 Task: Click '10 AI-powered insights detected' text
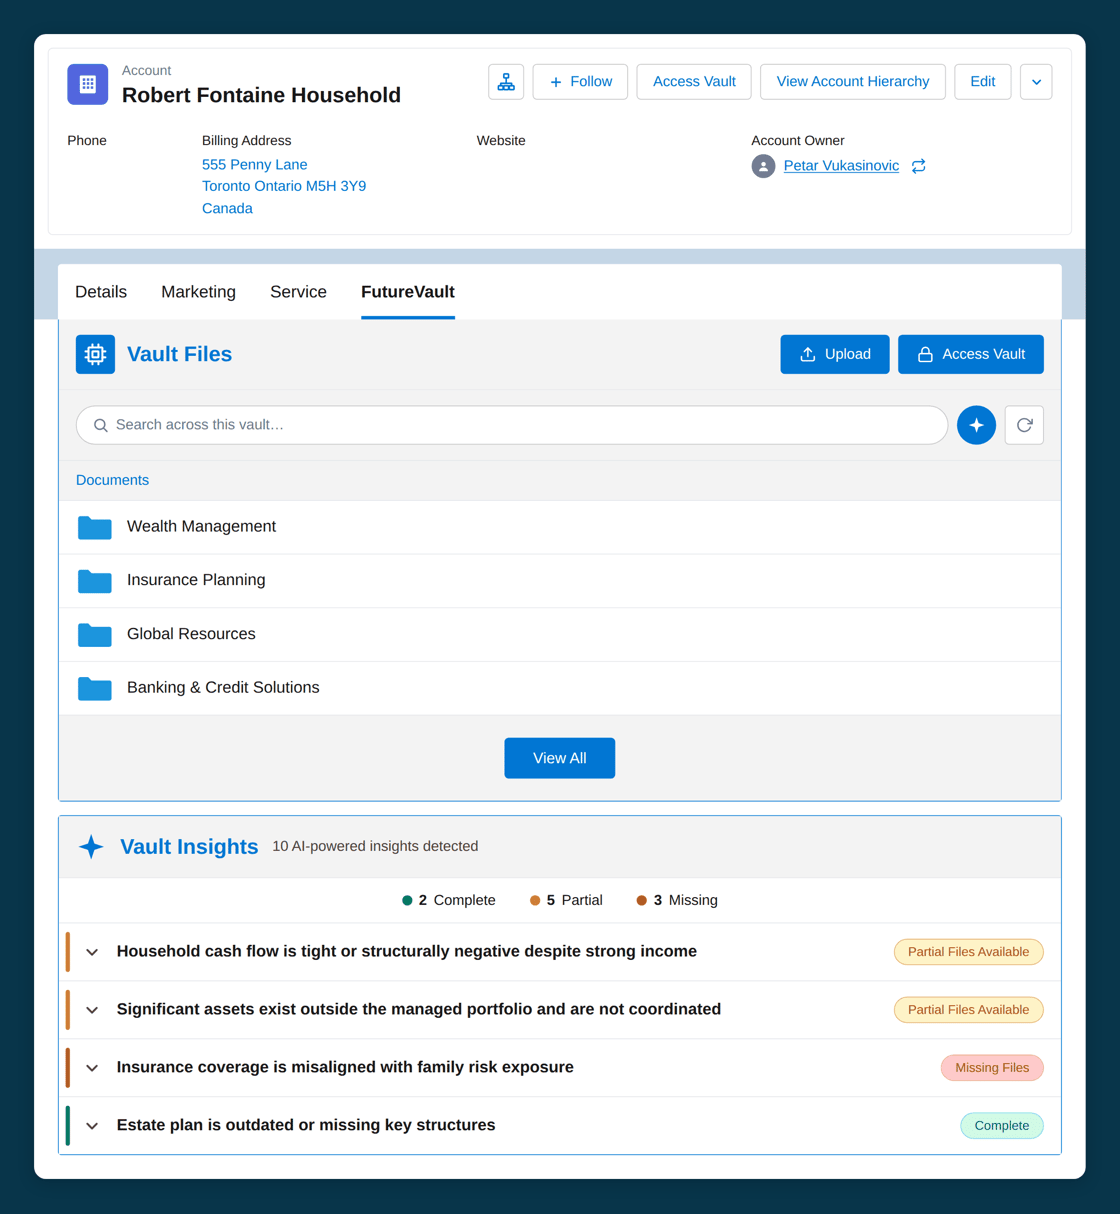click(x=375, y=846)
